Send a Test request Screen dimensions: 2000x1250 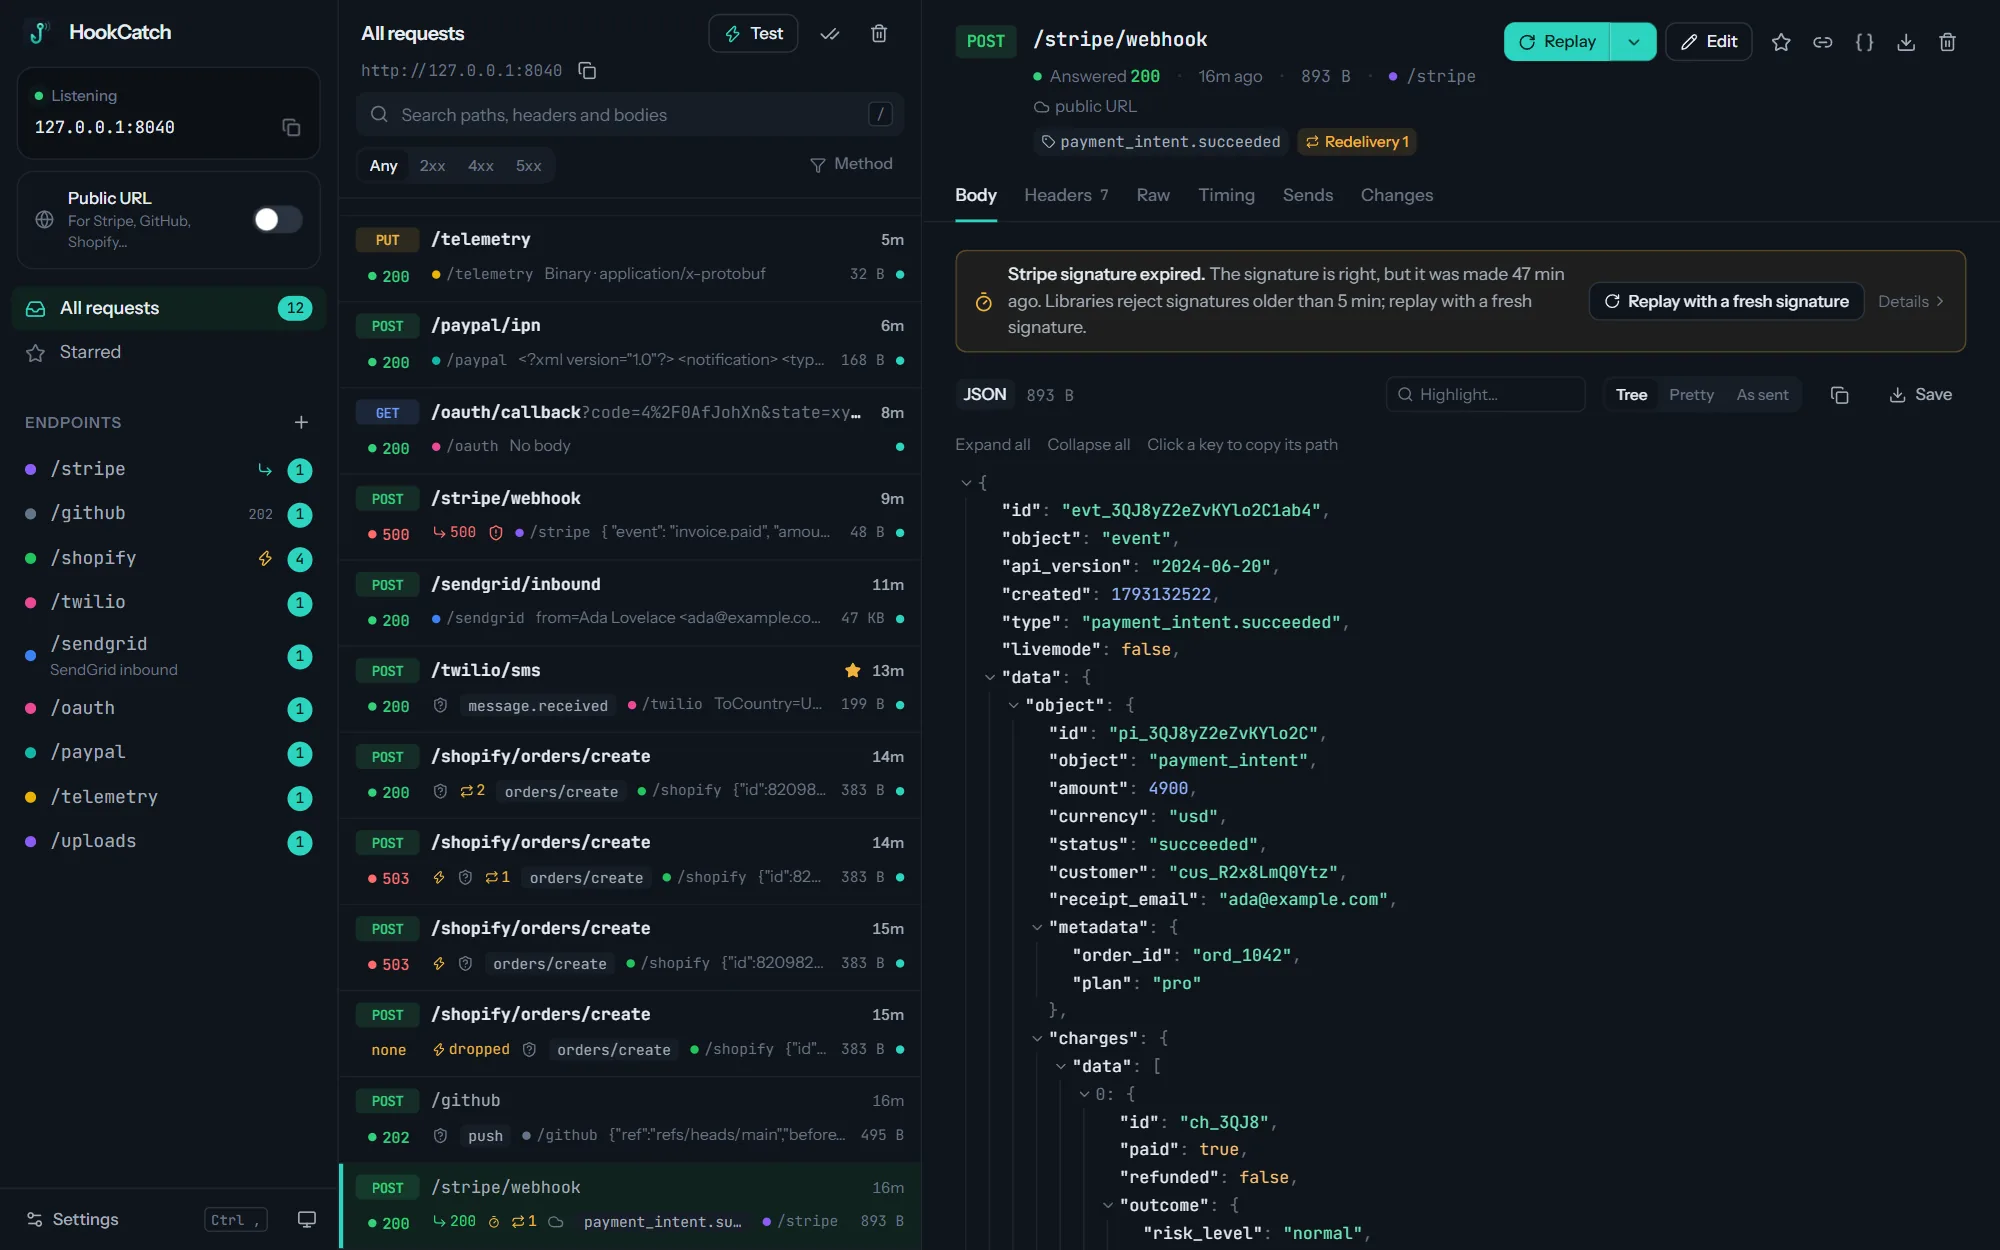pos(753,34)
